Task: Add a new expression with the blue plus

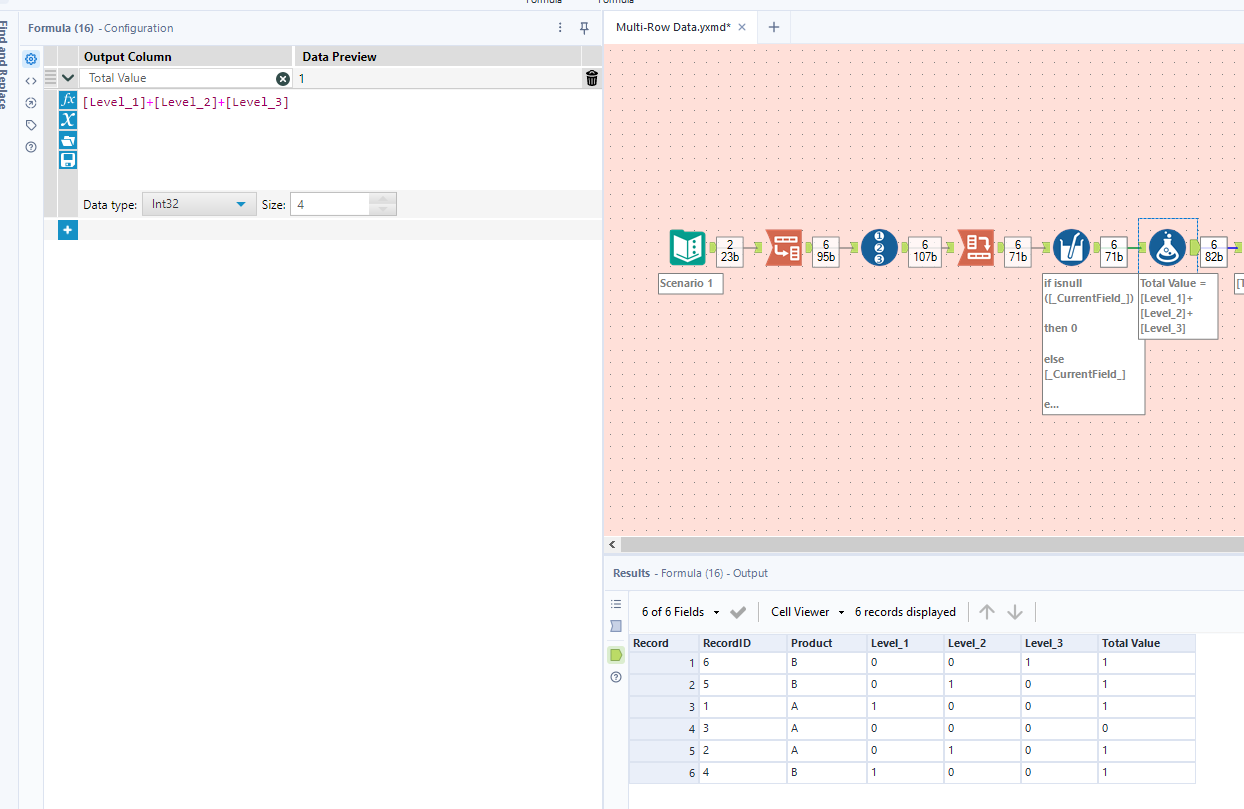Action: [67, 229]
